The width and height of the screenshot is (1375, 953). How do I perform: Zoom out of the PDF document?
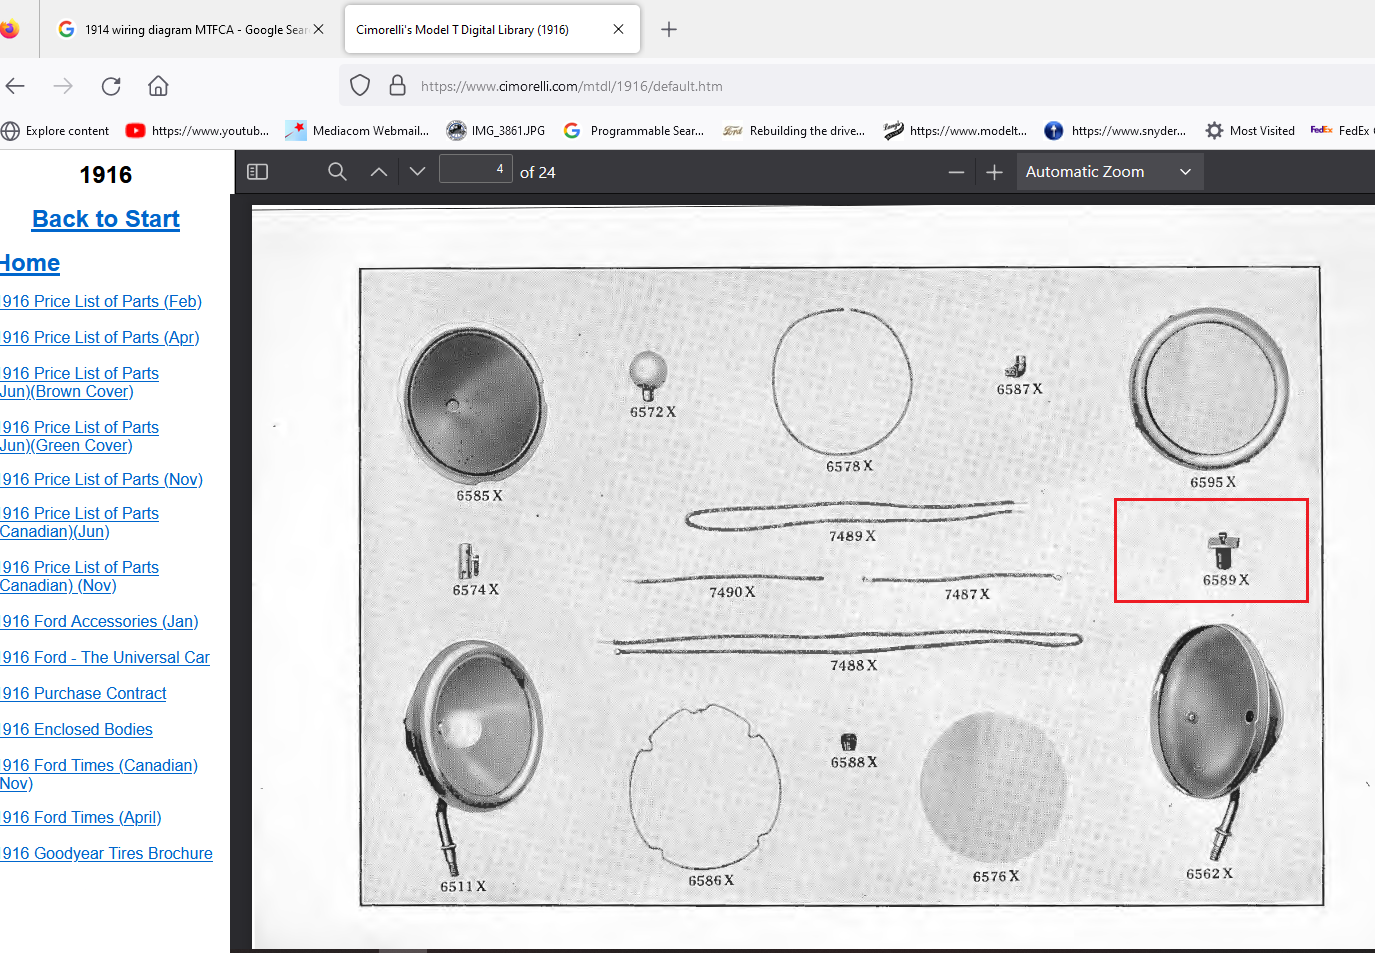click(956, 172)
